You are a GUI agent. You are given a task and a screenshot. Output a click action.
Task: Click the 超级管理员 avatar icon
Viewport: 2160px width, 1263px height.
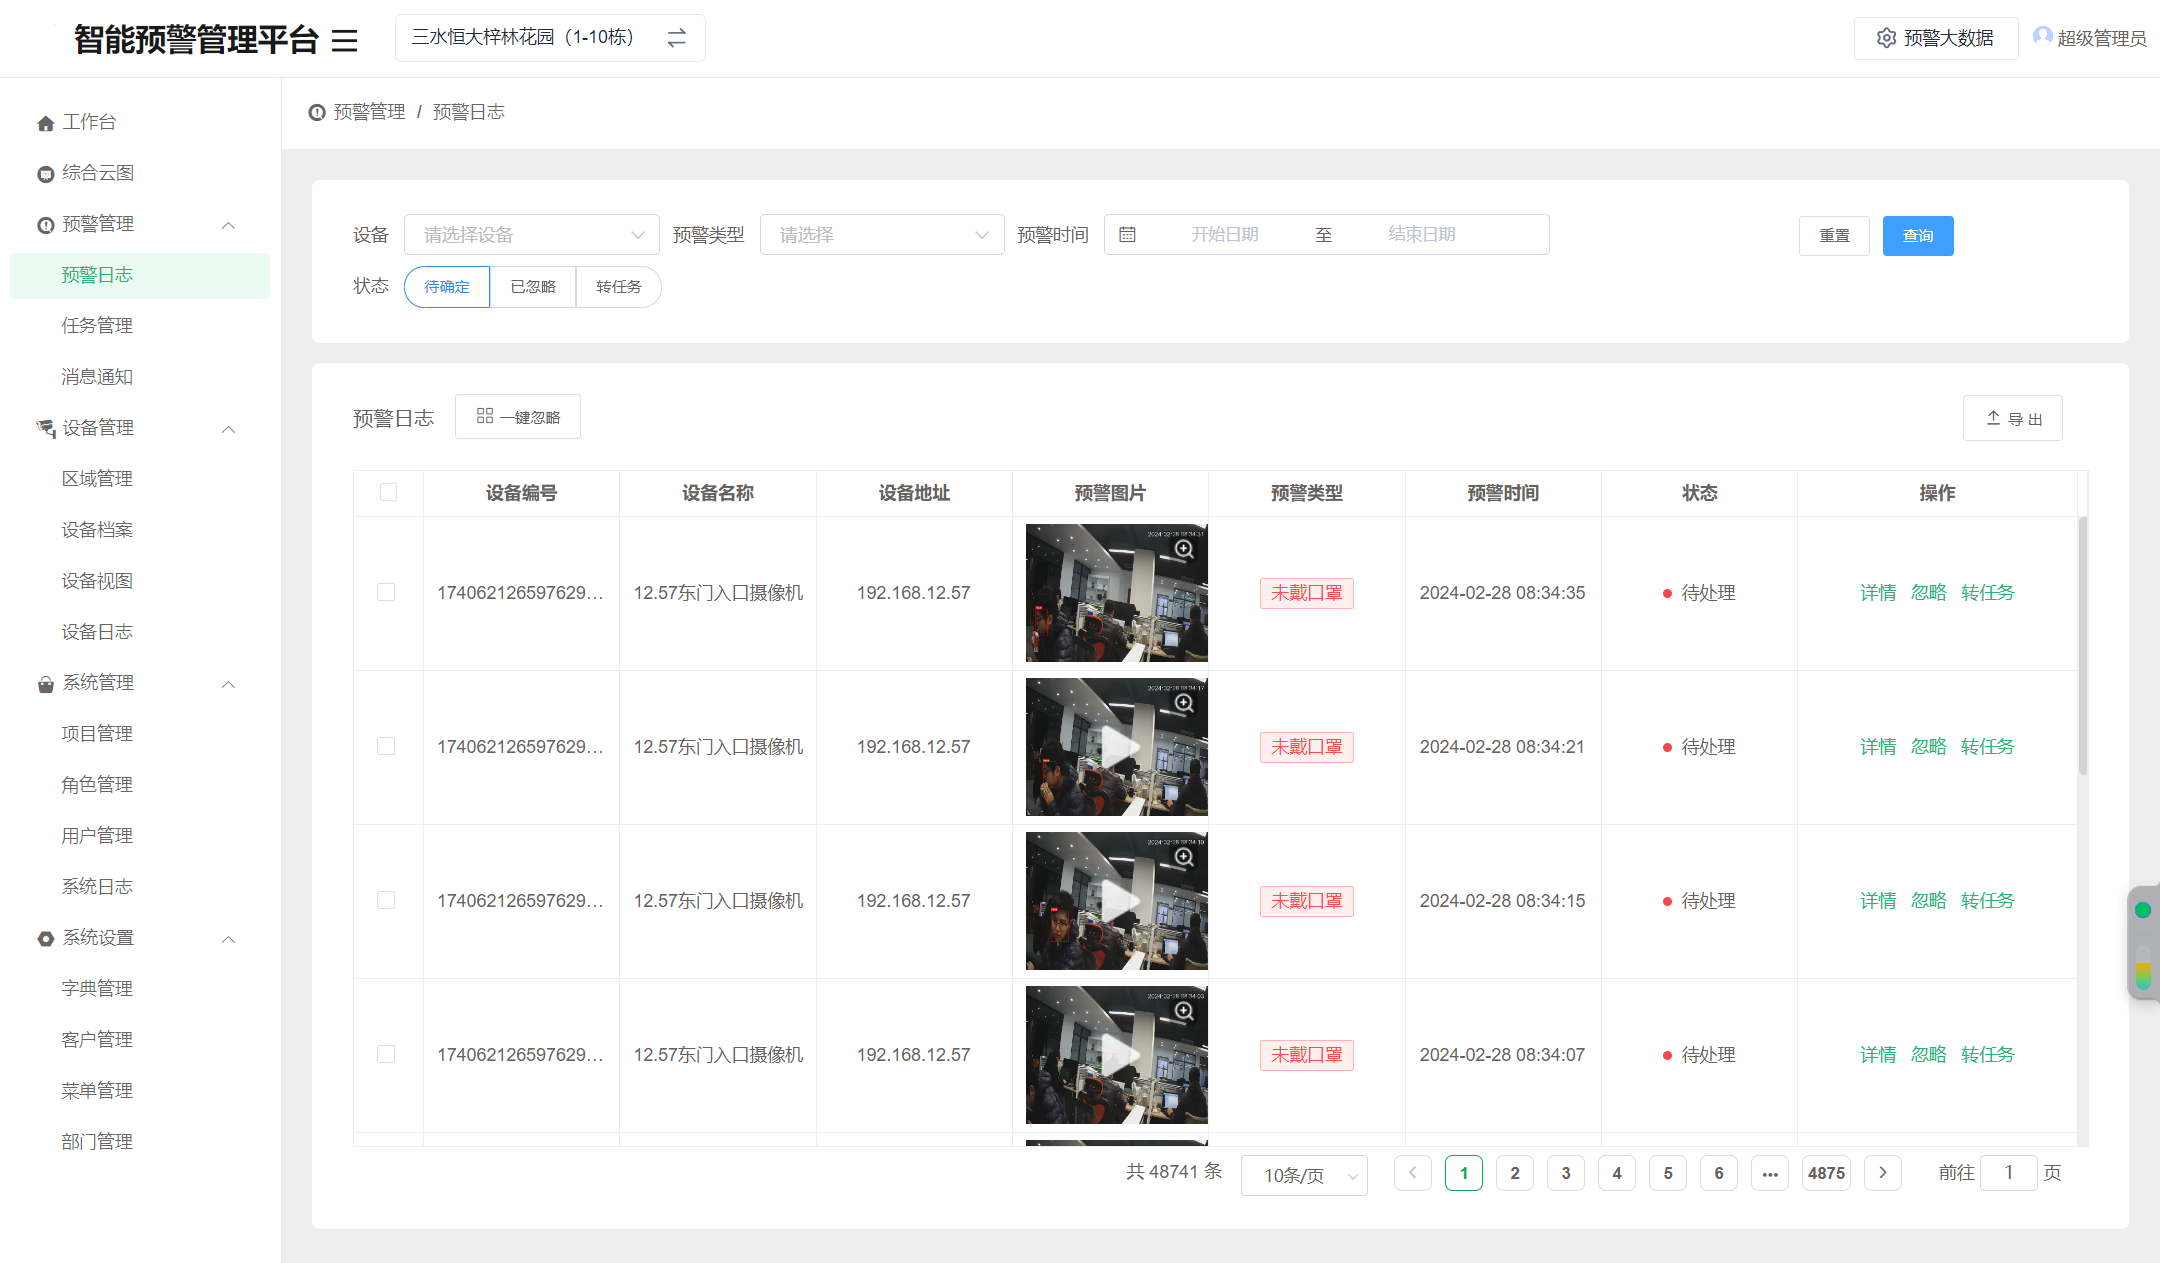tap(2042, 37)
